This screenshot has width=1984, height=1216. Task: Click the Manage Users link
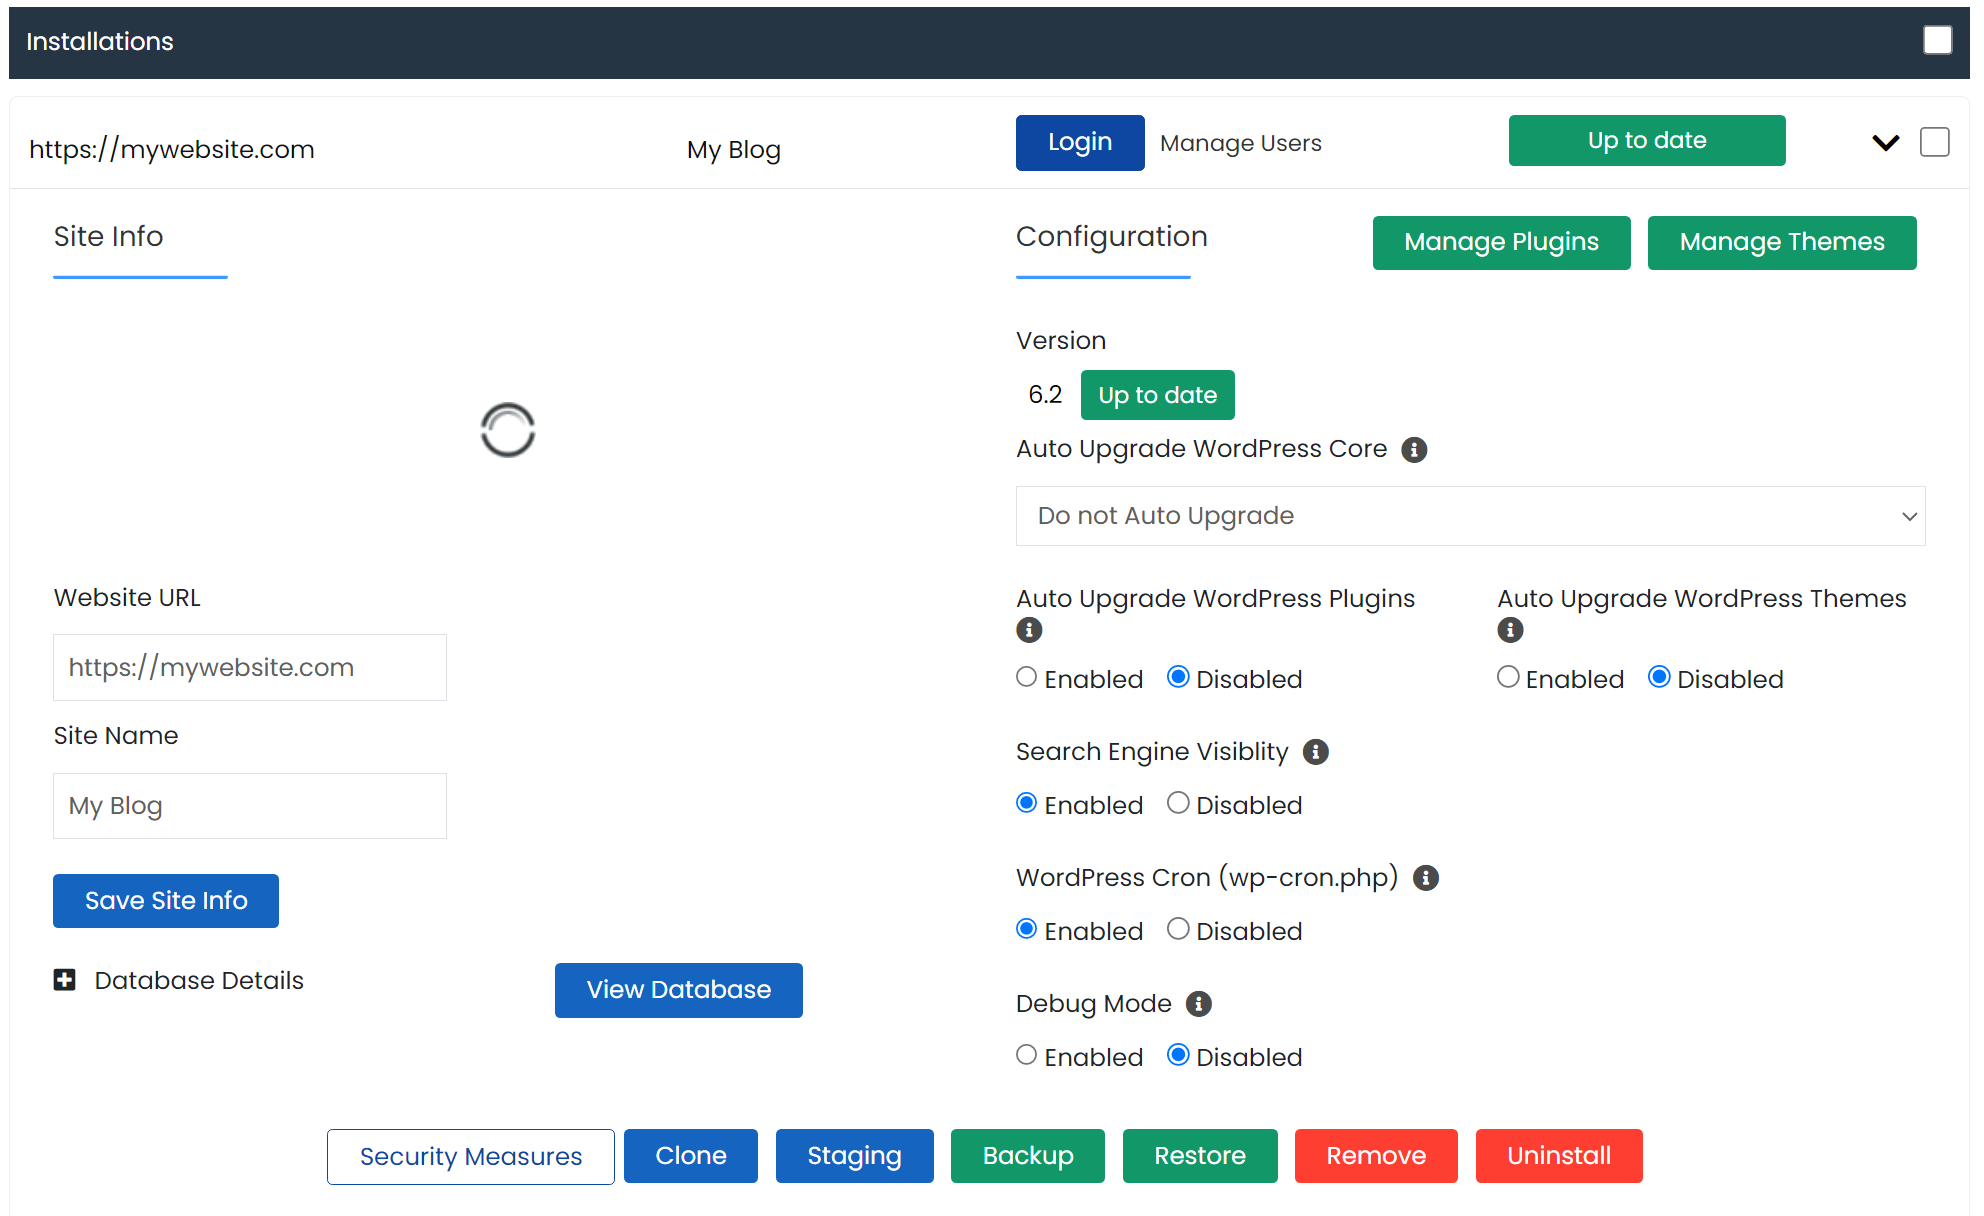(x=1240, y=142)
